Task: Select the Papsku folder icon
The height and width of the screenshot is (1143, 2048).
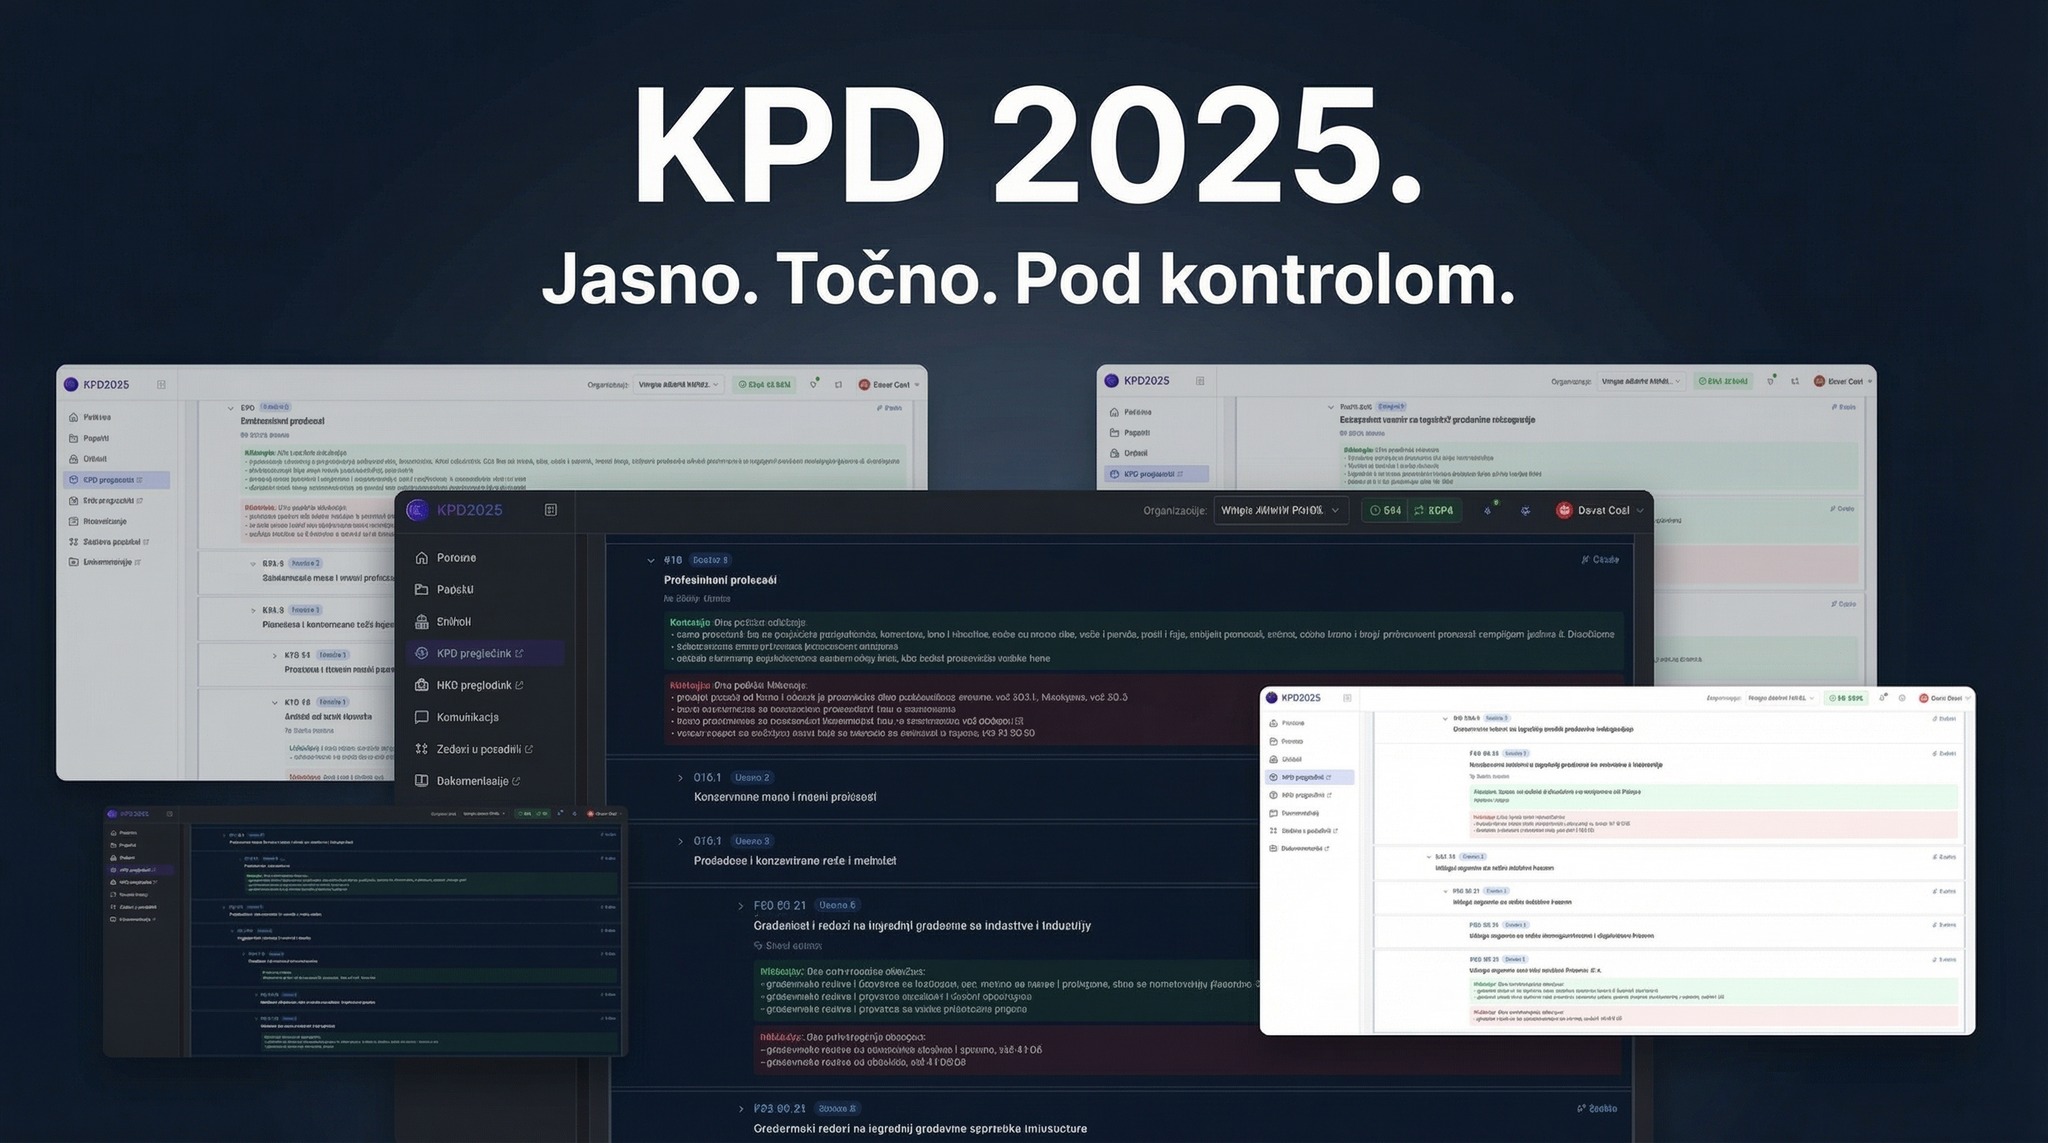Action: (x=422, y=589)
